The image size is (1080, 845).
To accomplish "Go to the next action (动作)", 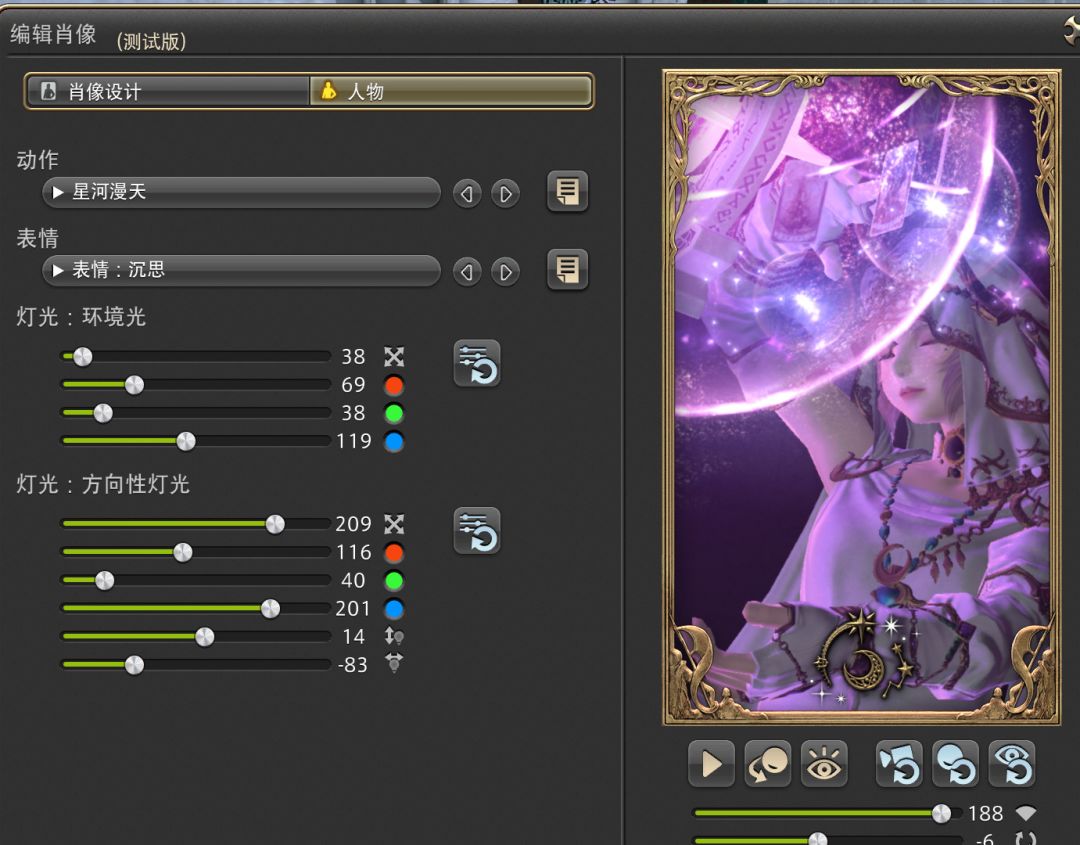I will pyautogui.click(x=506, y=194).
